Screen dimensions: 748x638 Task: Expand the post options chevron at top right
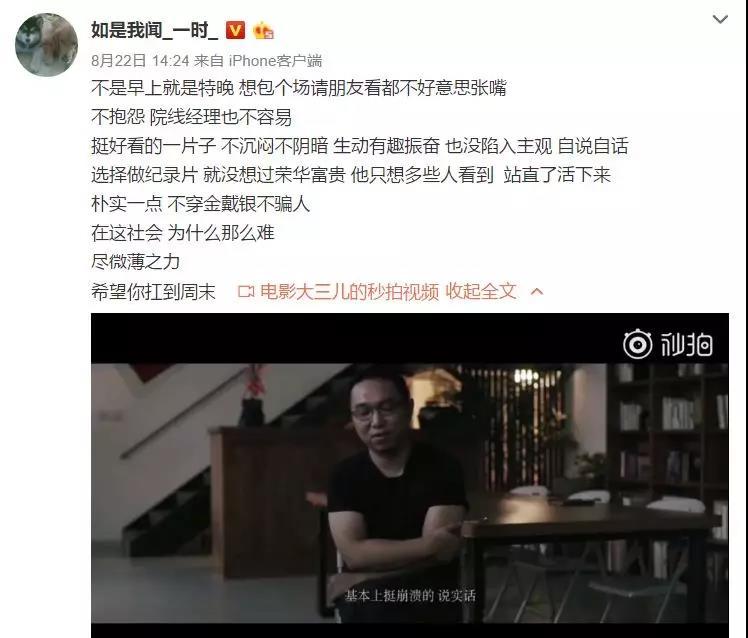720,19
